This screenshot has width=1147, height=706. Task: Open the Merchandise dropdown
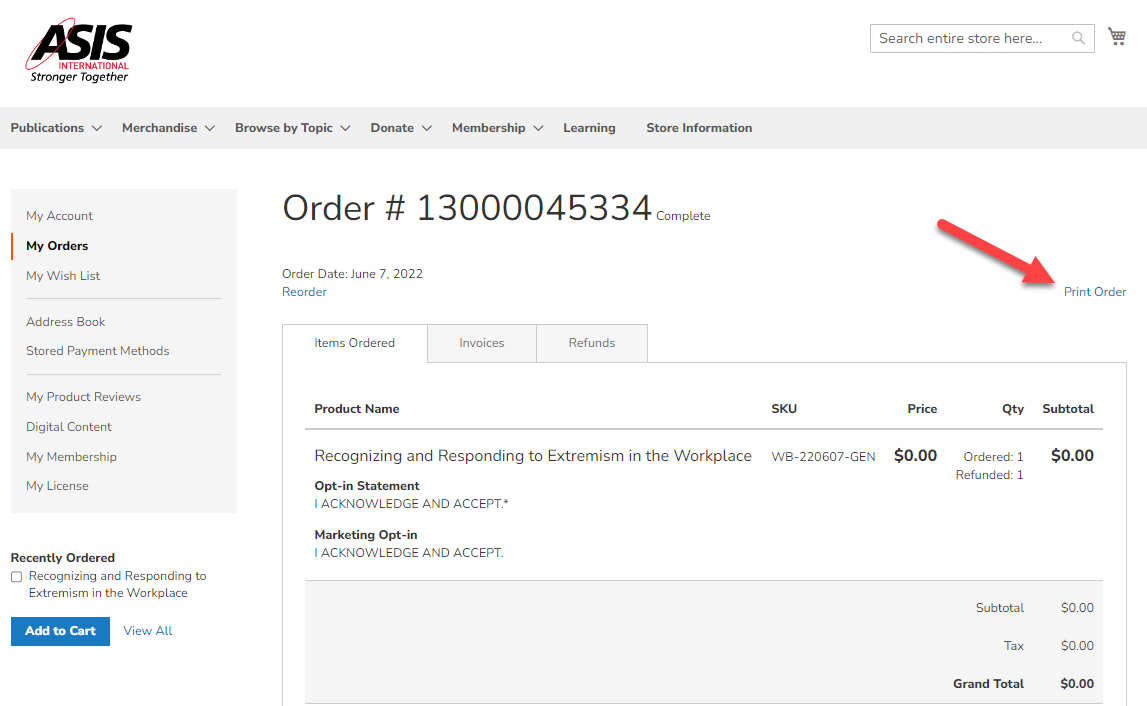(x=160, y=127)
